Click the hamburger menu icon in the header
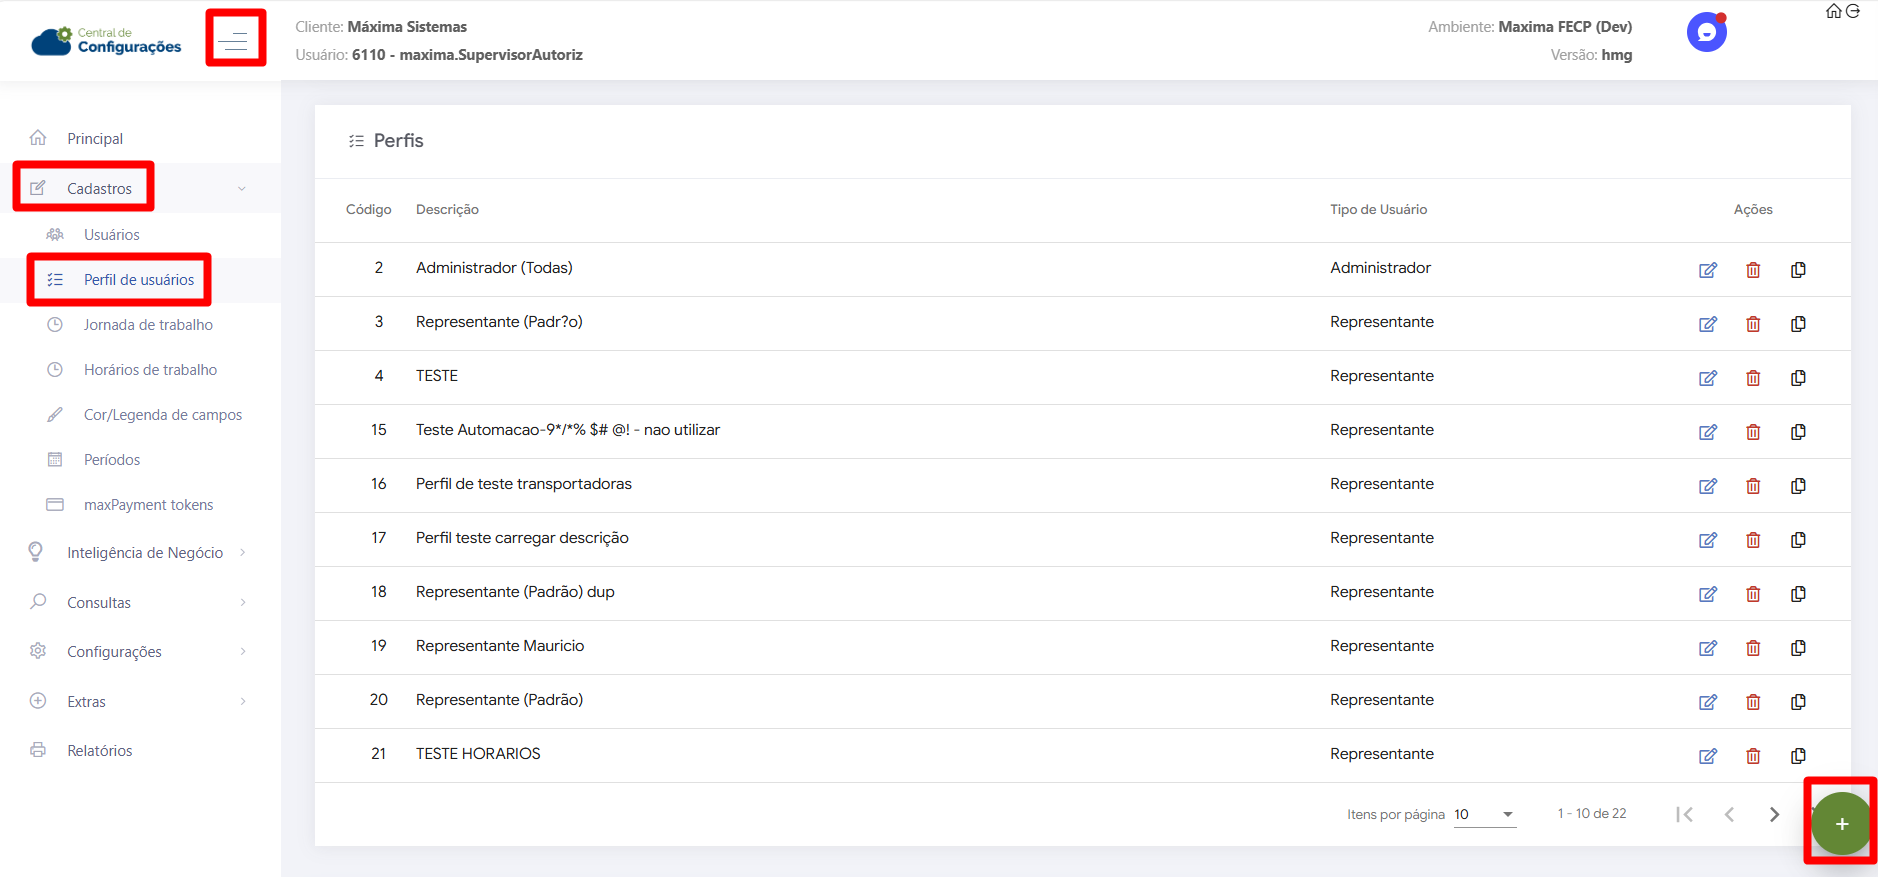 tap(236, 40)
